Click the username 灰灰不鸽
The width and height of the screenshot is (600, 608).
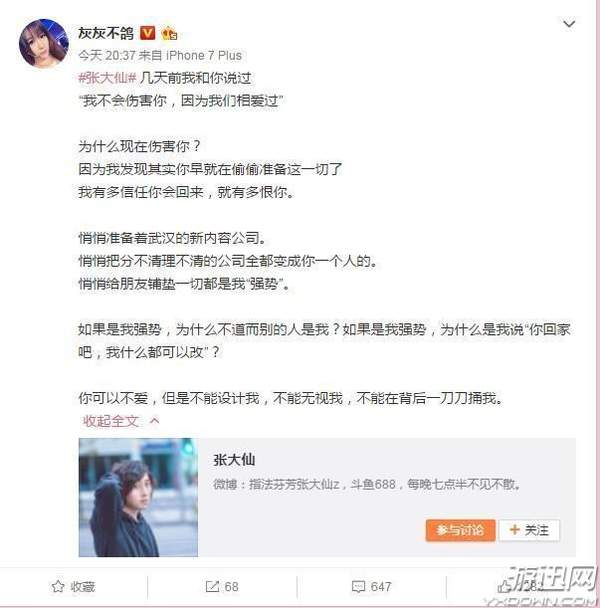105,33
